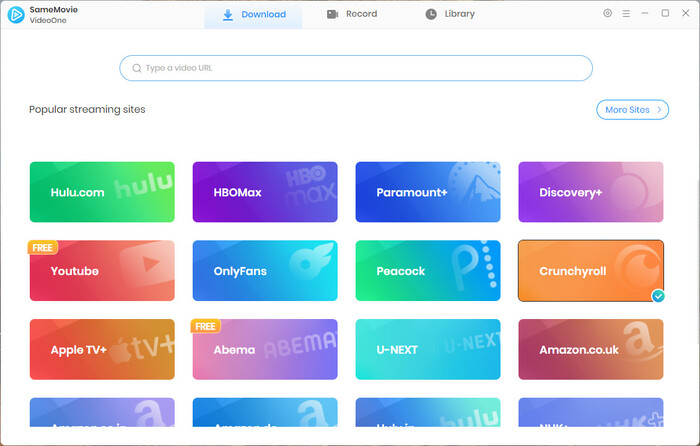Open the OnlyFans site card
The height and width of the screenshot is (446, 700).
tap(265, 271)
